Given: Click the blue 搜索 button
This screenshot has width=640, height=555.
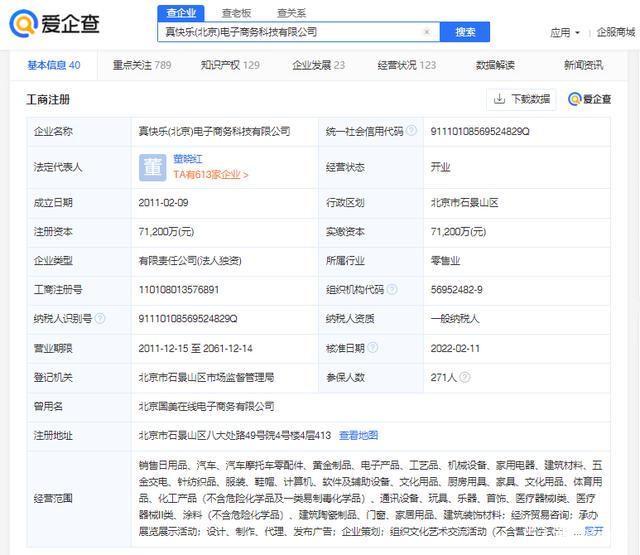Looking at the screenshot, I should 465,32.
